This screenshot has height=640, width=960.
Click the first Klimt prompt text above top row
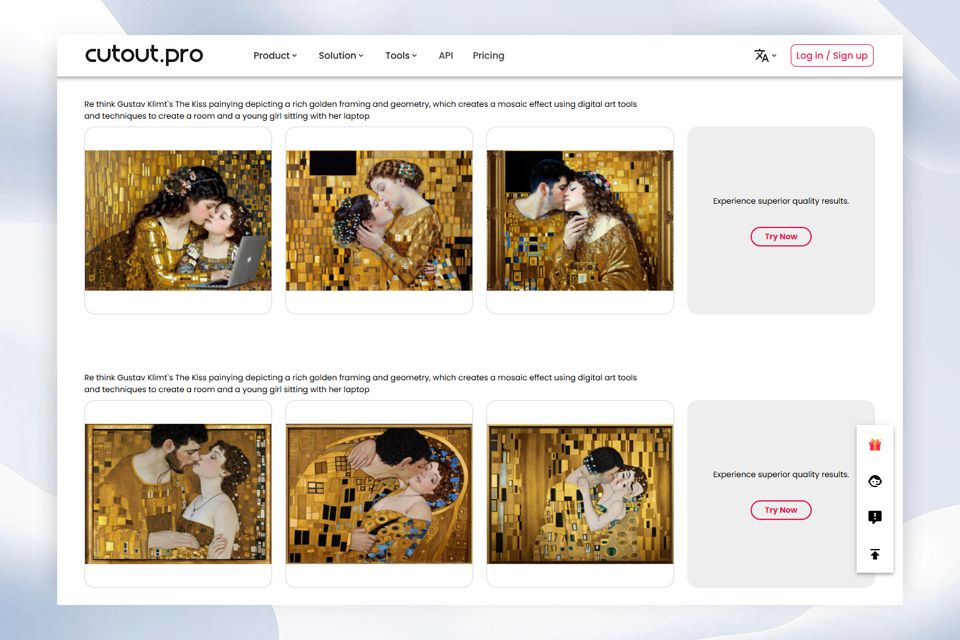[361, 110]
